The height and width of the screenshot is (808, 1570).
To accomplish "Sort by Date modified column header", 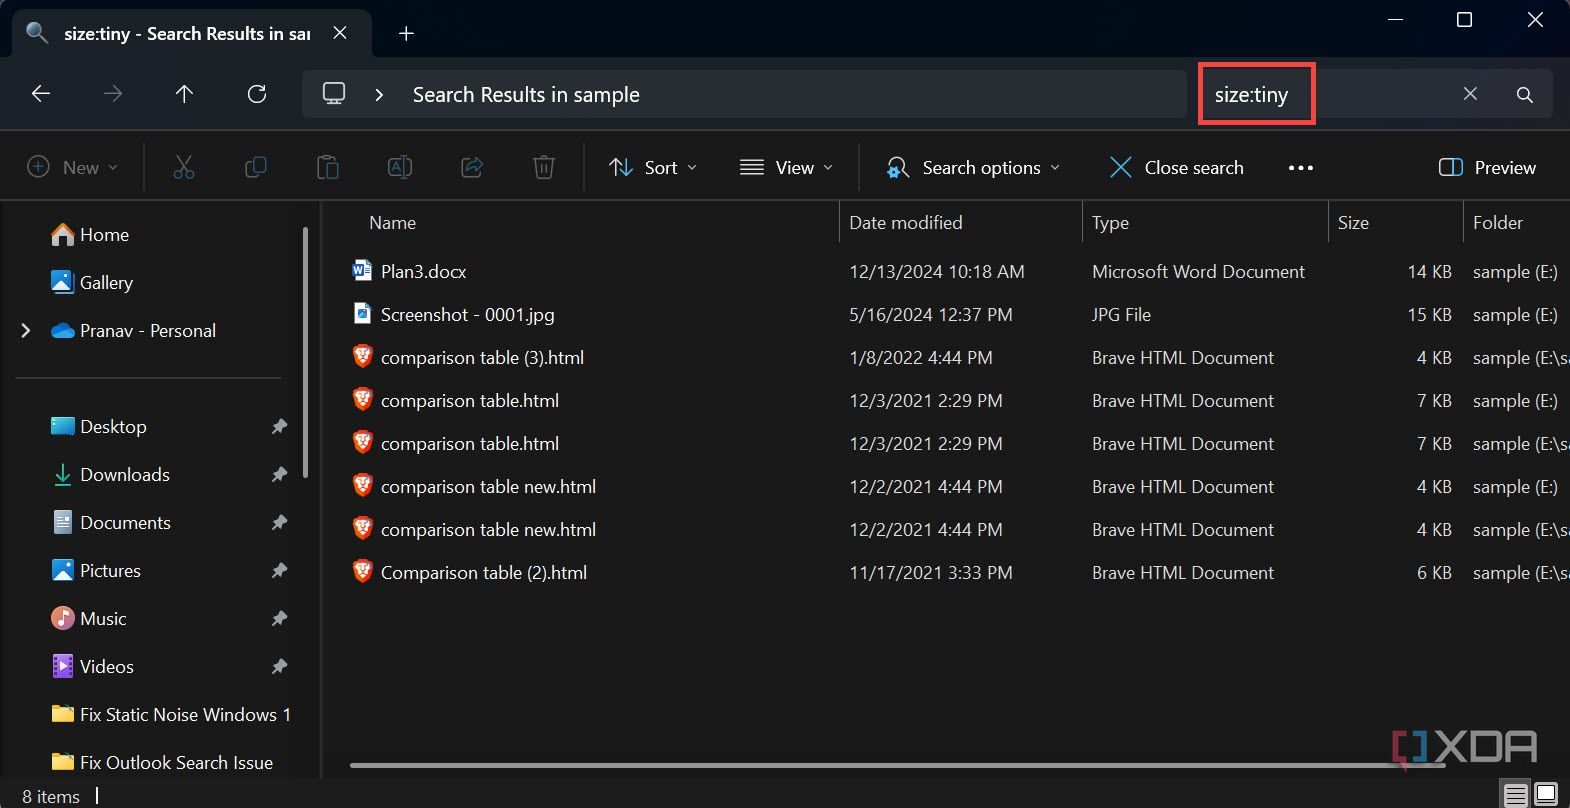I will pos(906,223).
